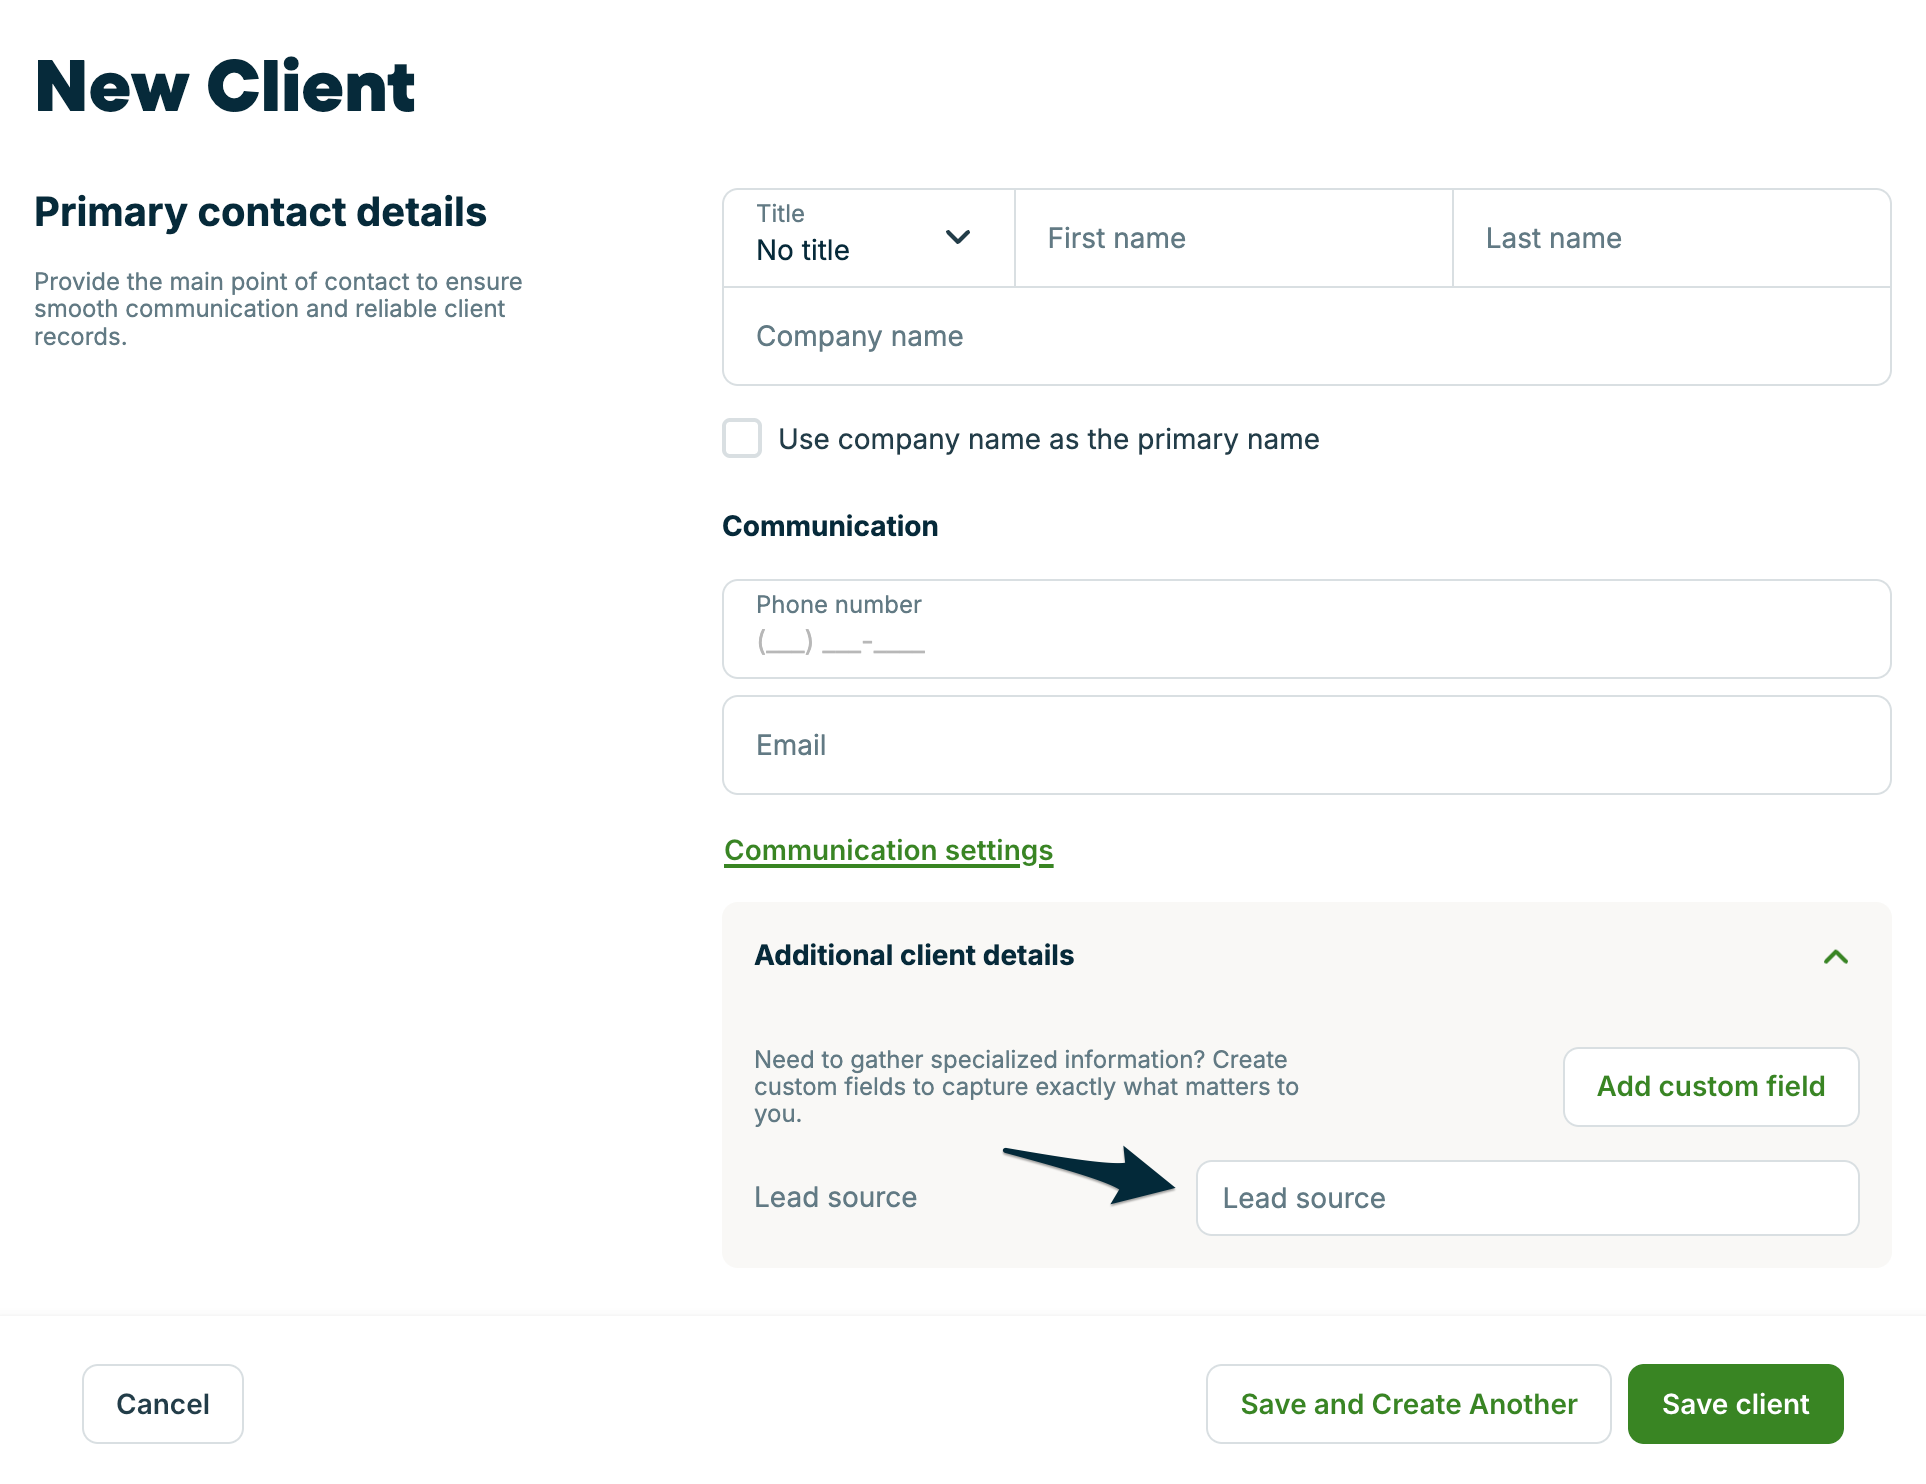Open the 'No title' Title dropdown
Screen dimensions: 1926x1484
pos(866,239)
